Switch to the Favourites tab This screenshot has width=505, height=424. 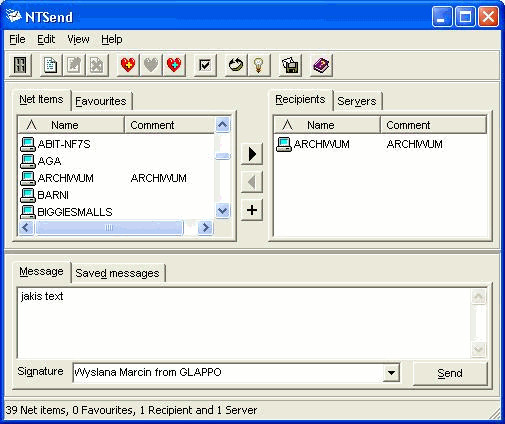(101, 101)
